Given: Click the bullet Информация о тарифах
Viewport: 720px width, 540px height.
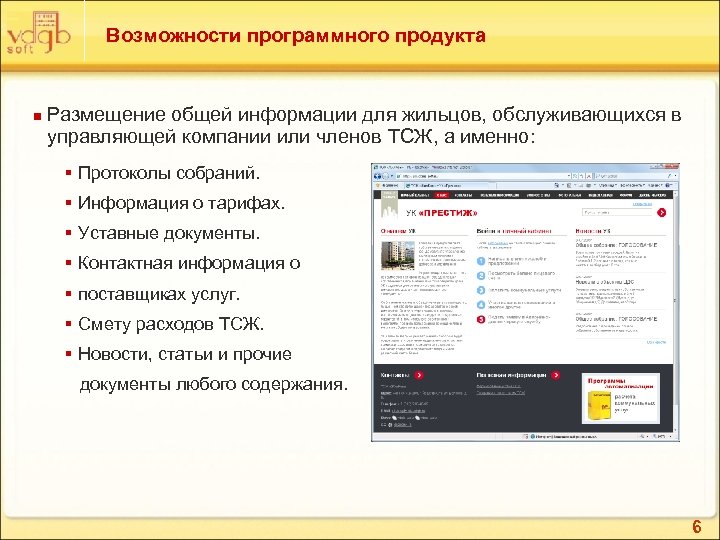Looking at the screenshot, I should coord(181,202).
